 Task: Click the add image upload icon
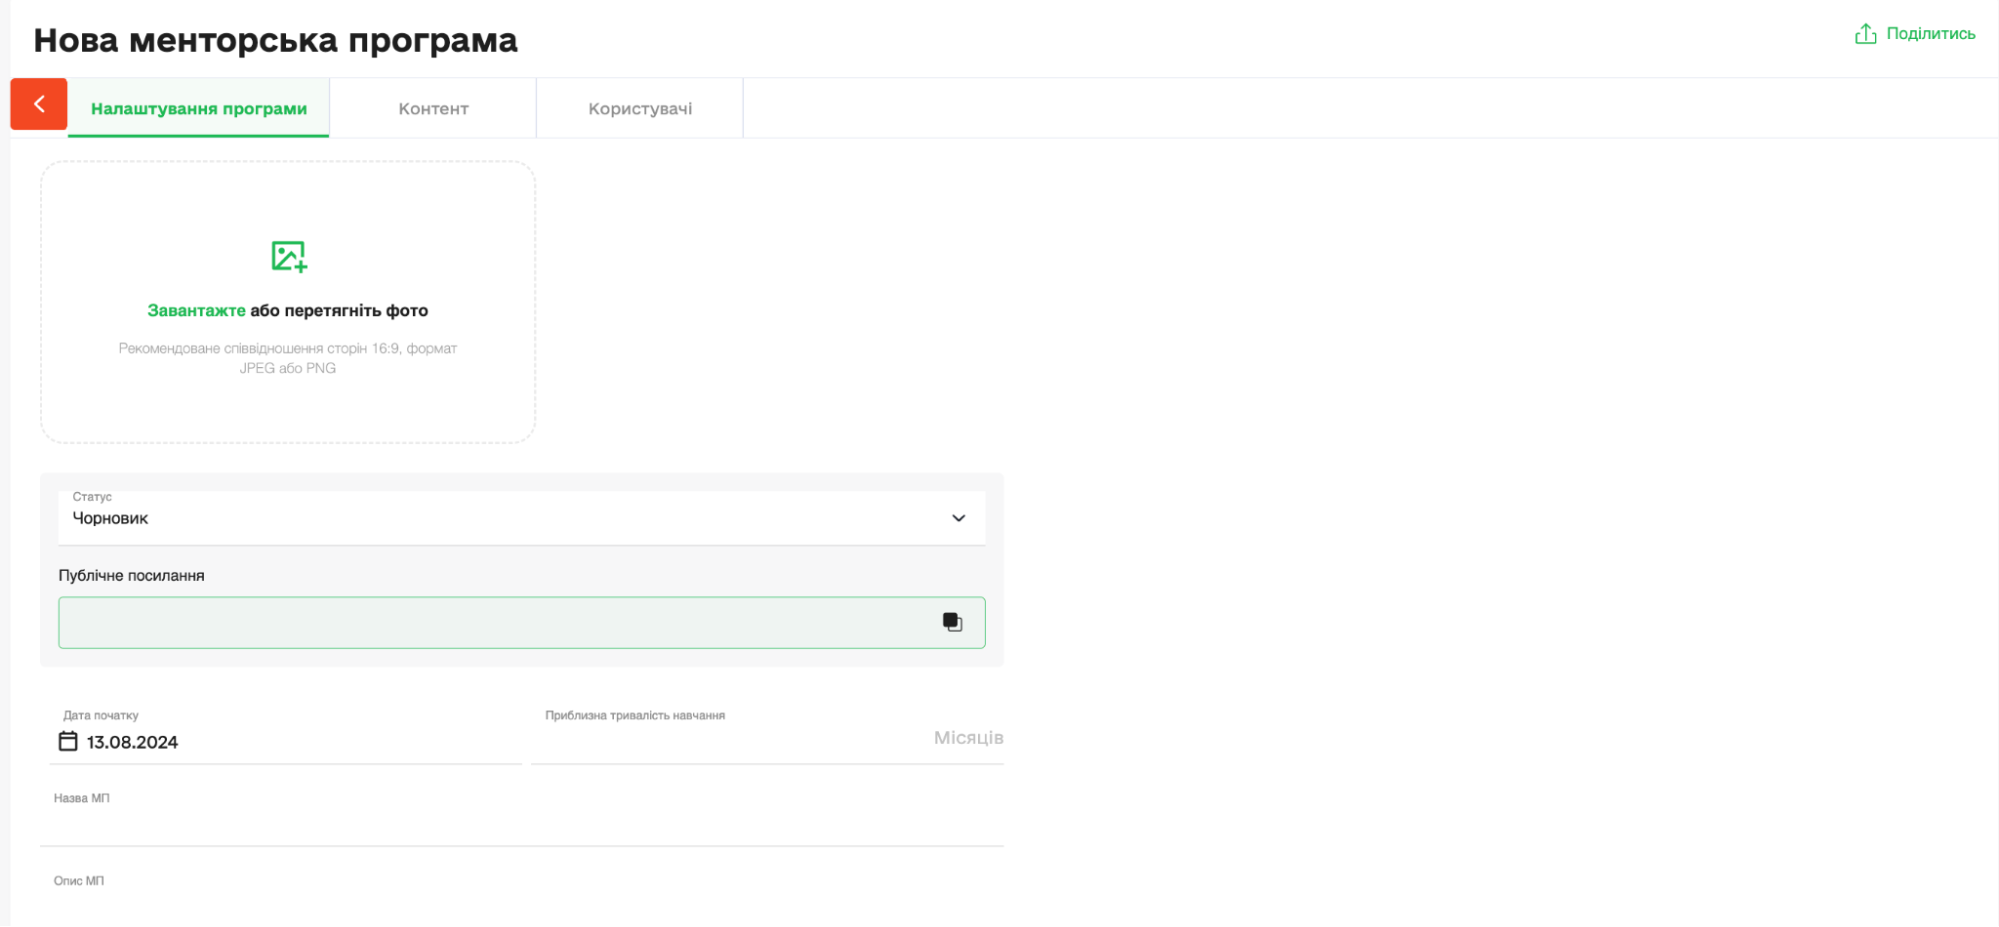tap(289, 257)
